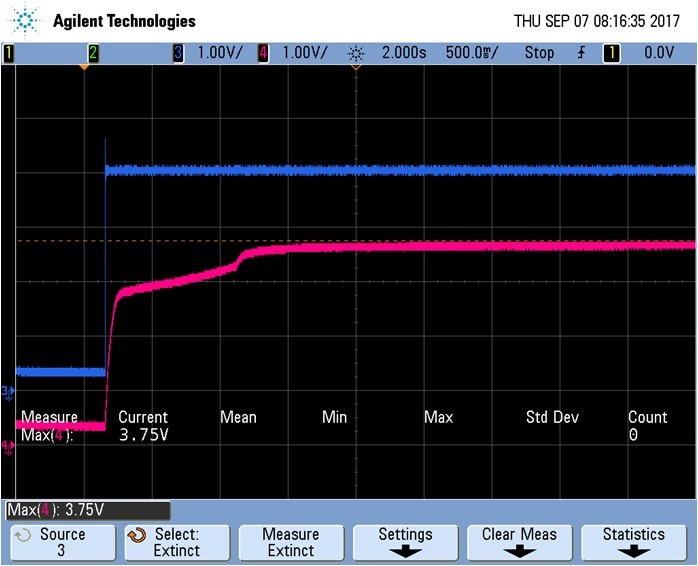This screenshot has height=566, width=698.
Task: Click the Count column header
Action: 648,417
